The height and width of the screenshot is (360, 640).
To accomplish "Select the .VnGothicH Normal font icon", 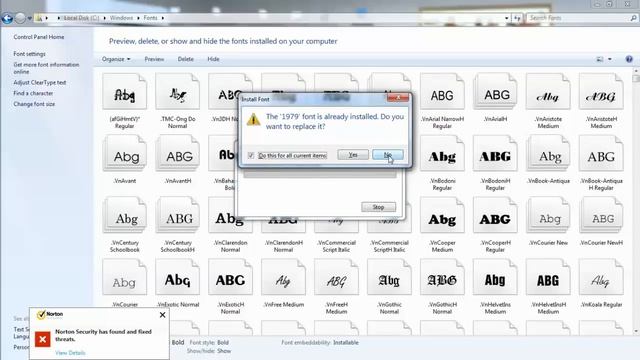I will tap(442, 277).
